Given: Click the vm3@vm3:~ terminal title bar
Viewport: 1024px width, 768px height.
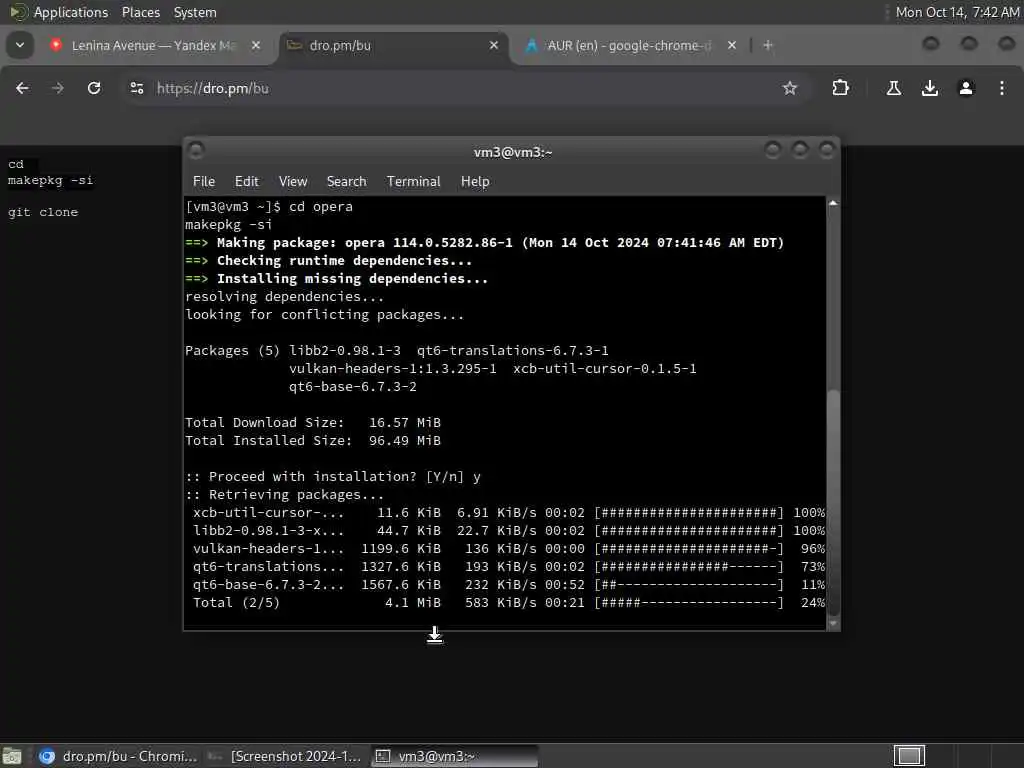Looking at the screenshot, I should [513, 152].
